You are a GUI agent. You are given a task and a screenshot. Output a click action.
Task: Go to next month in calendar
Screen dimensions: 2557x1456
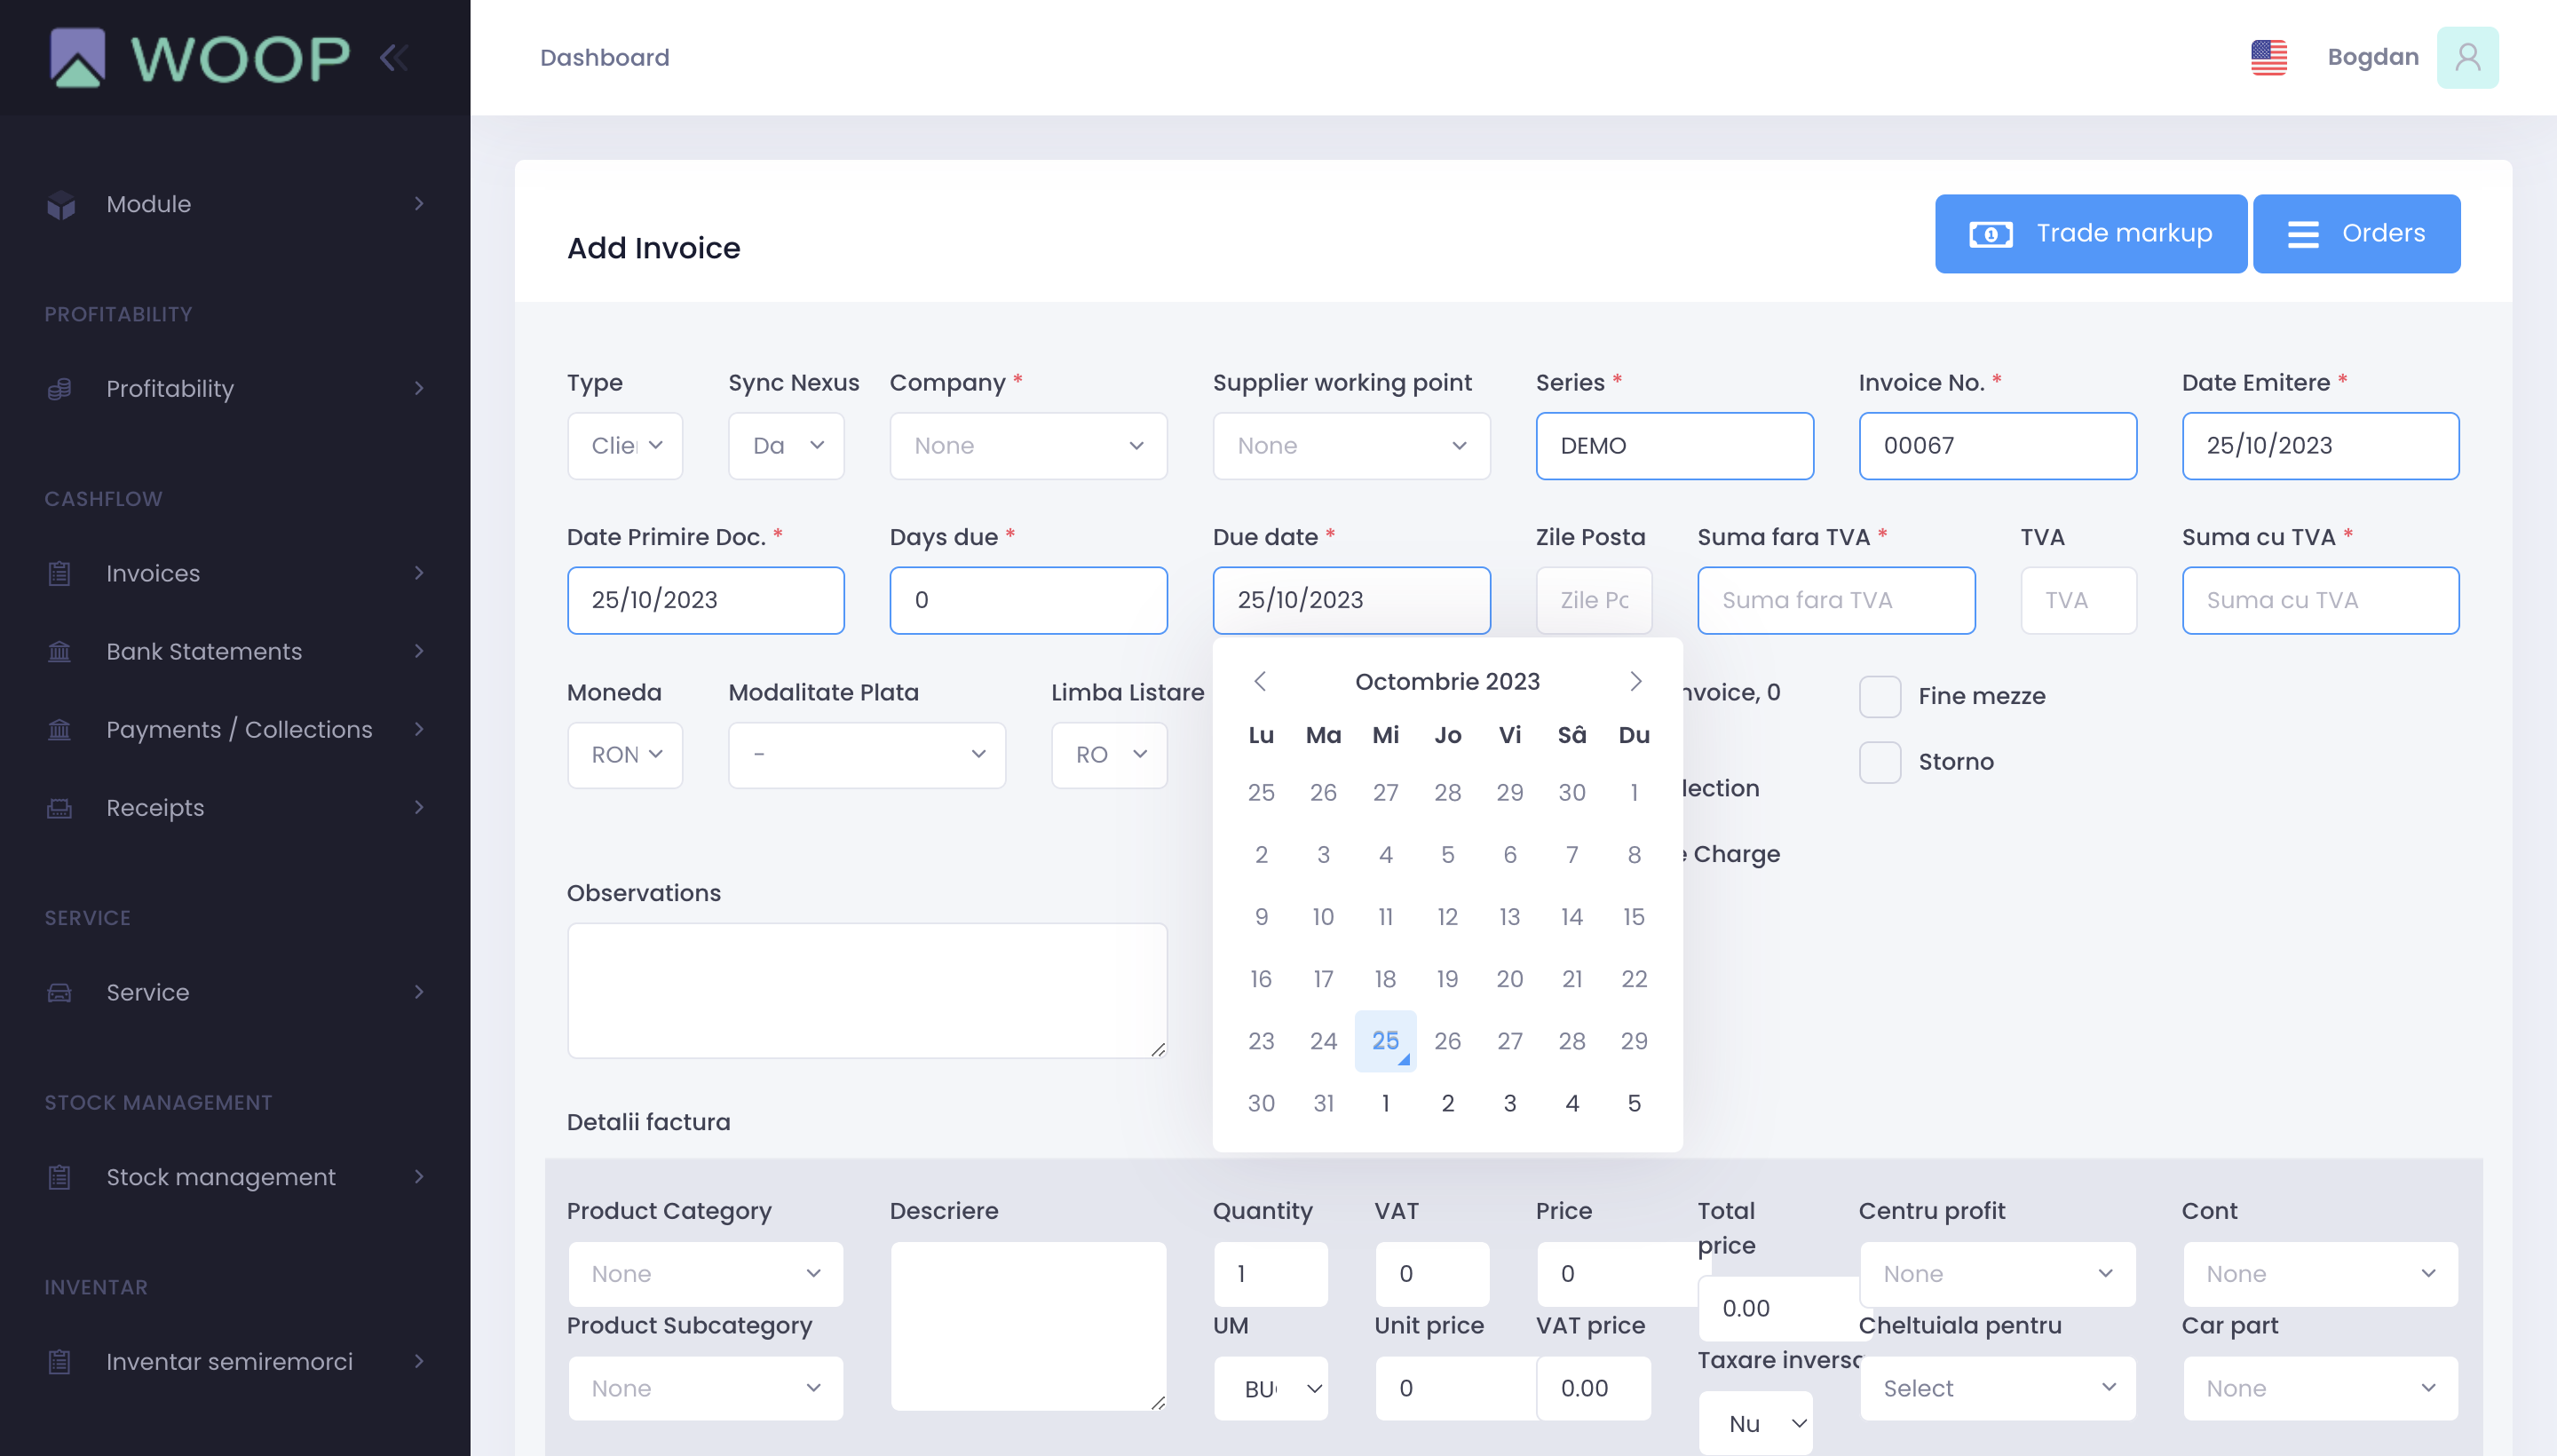(x=1635, y=681)
